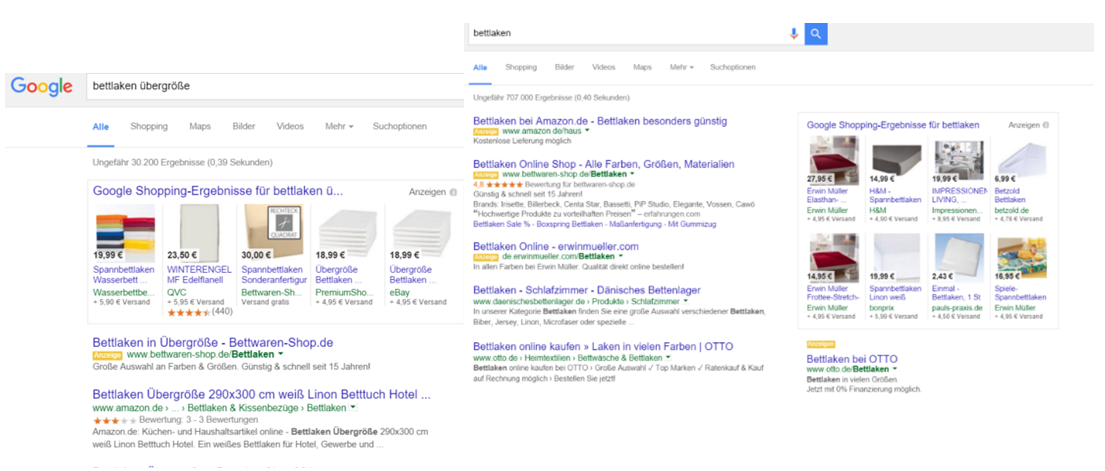The width and height of the screenshot is (1105, 471).
Task: Open Maps tab in left window
Action: [200, 126]
